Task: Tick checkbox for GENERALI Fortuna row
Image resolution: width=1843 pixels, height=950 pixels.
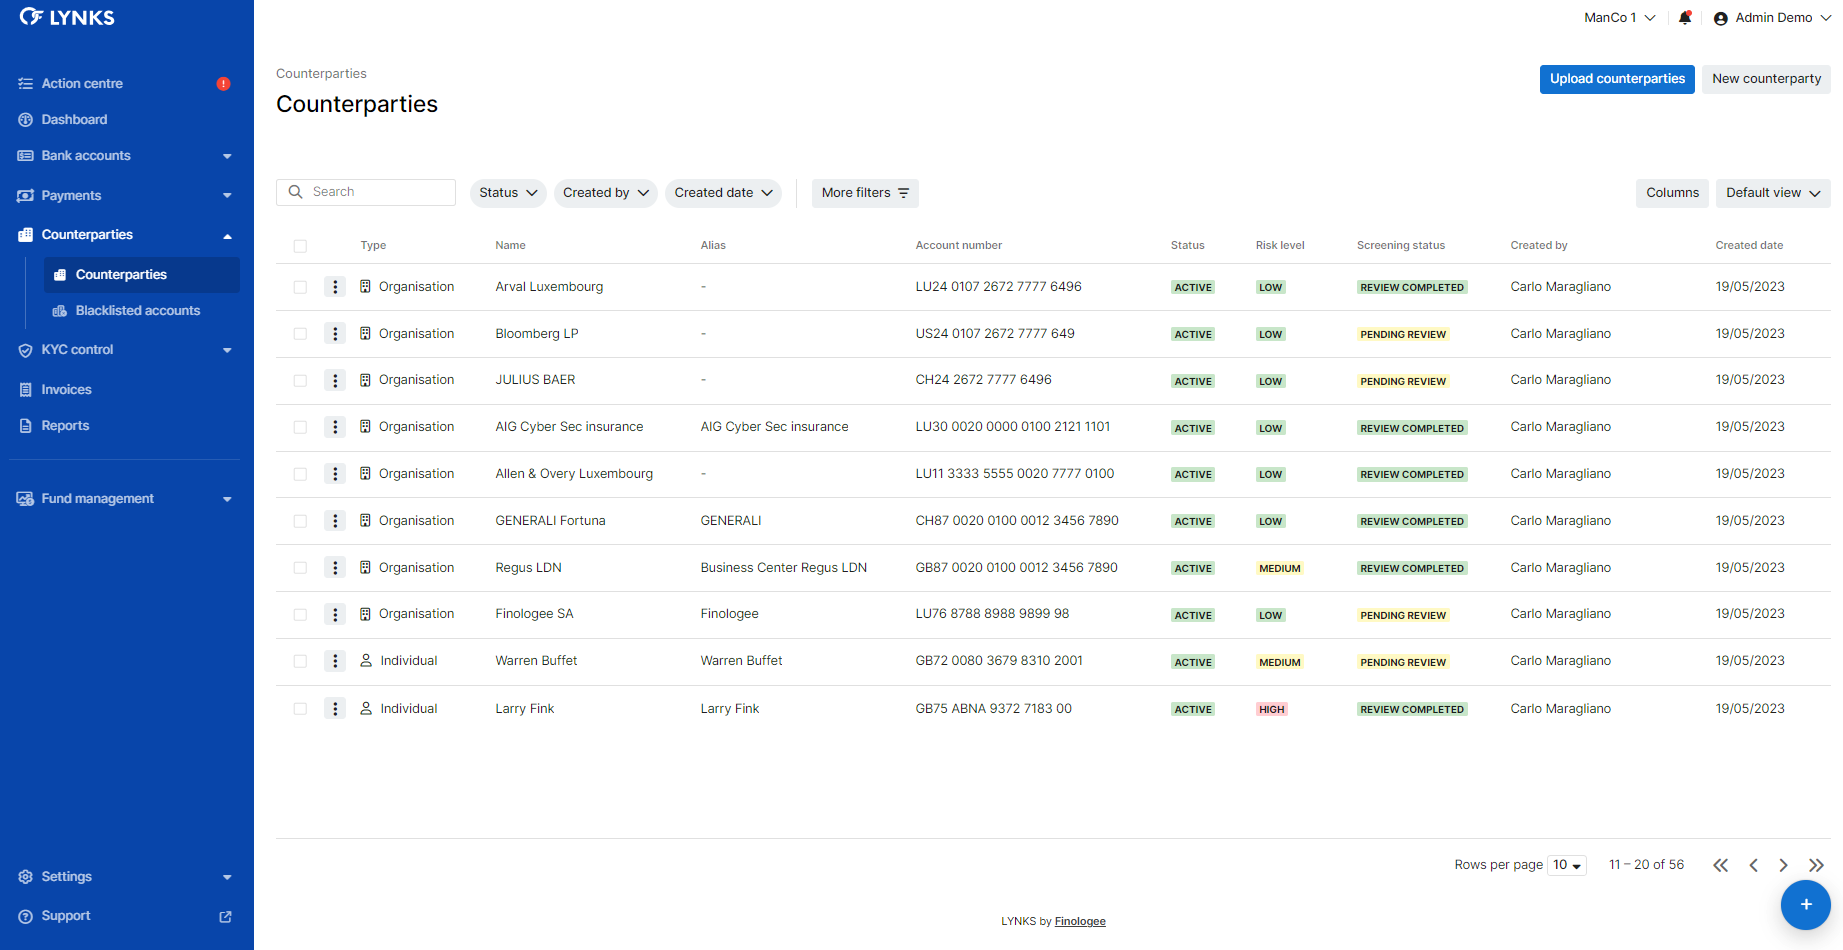Action: point(300,521)
